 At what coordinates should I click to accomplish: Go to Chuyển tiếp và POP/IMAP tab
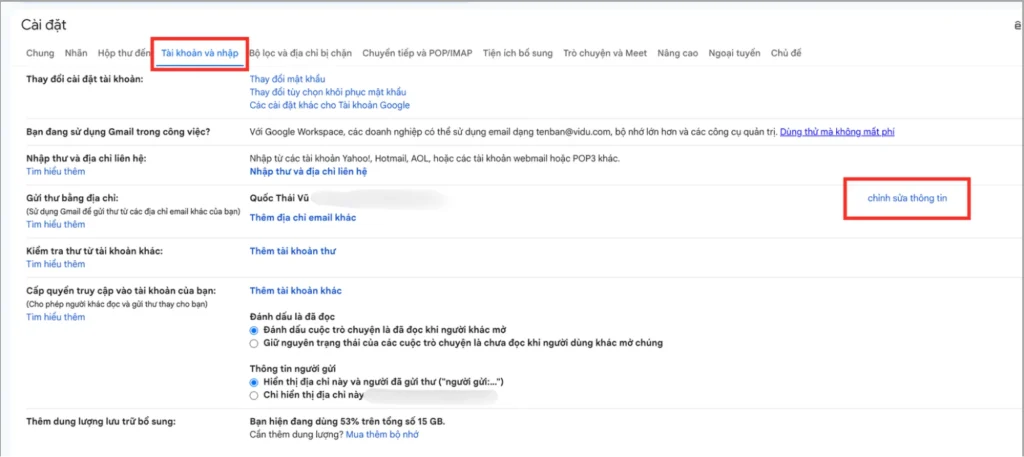[x=417, y=54]
